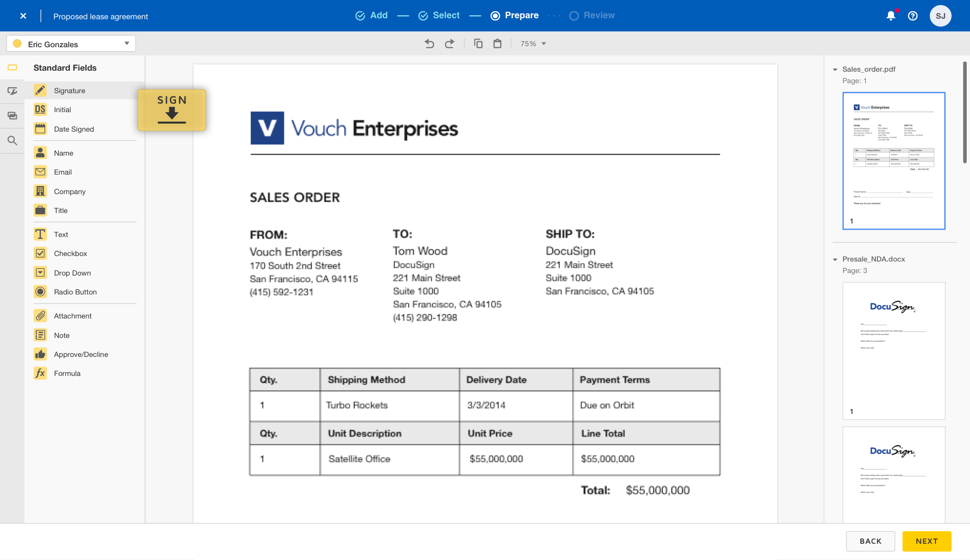Select the Signature field icon

[40, 90]
